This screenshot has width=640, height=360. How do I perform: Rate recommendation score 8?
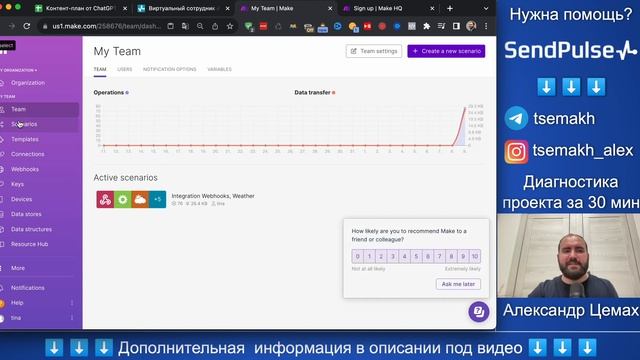pos(451,256)
